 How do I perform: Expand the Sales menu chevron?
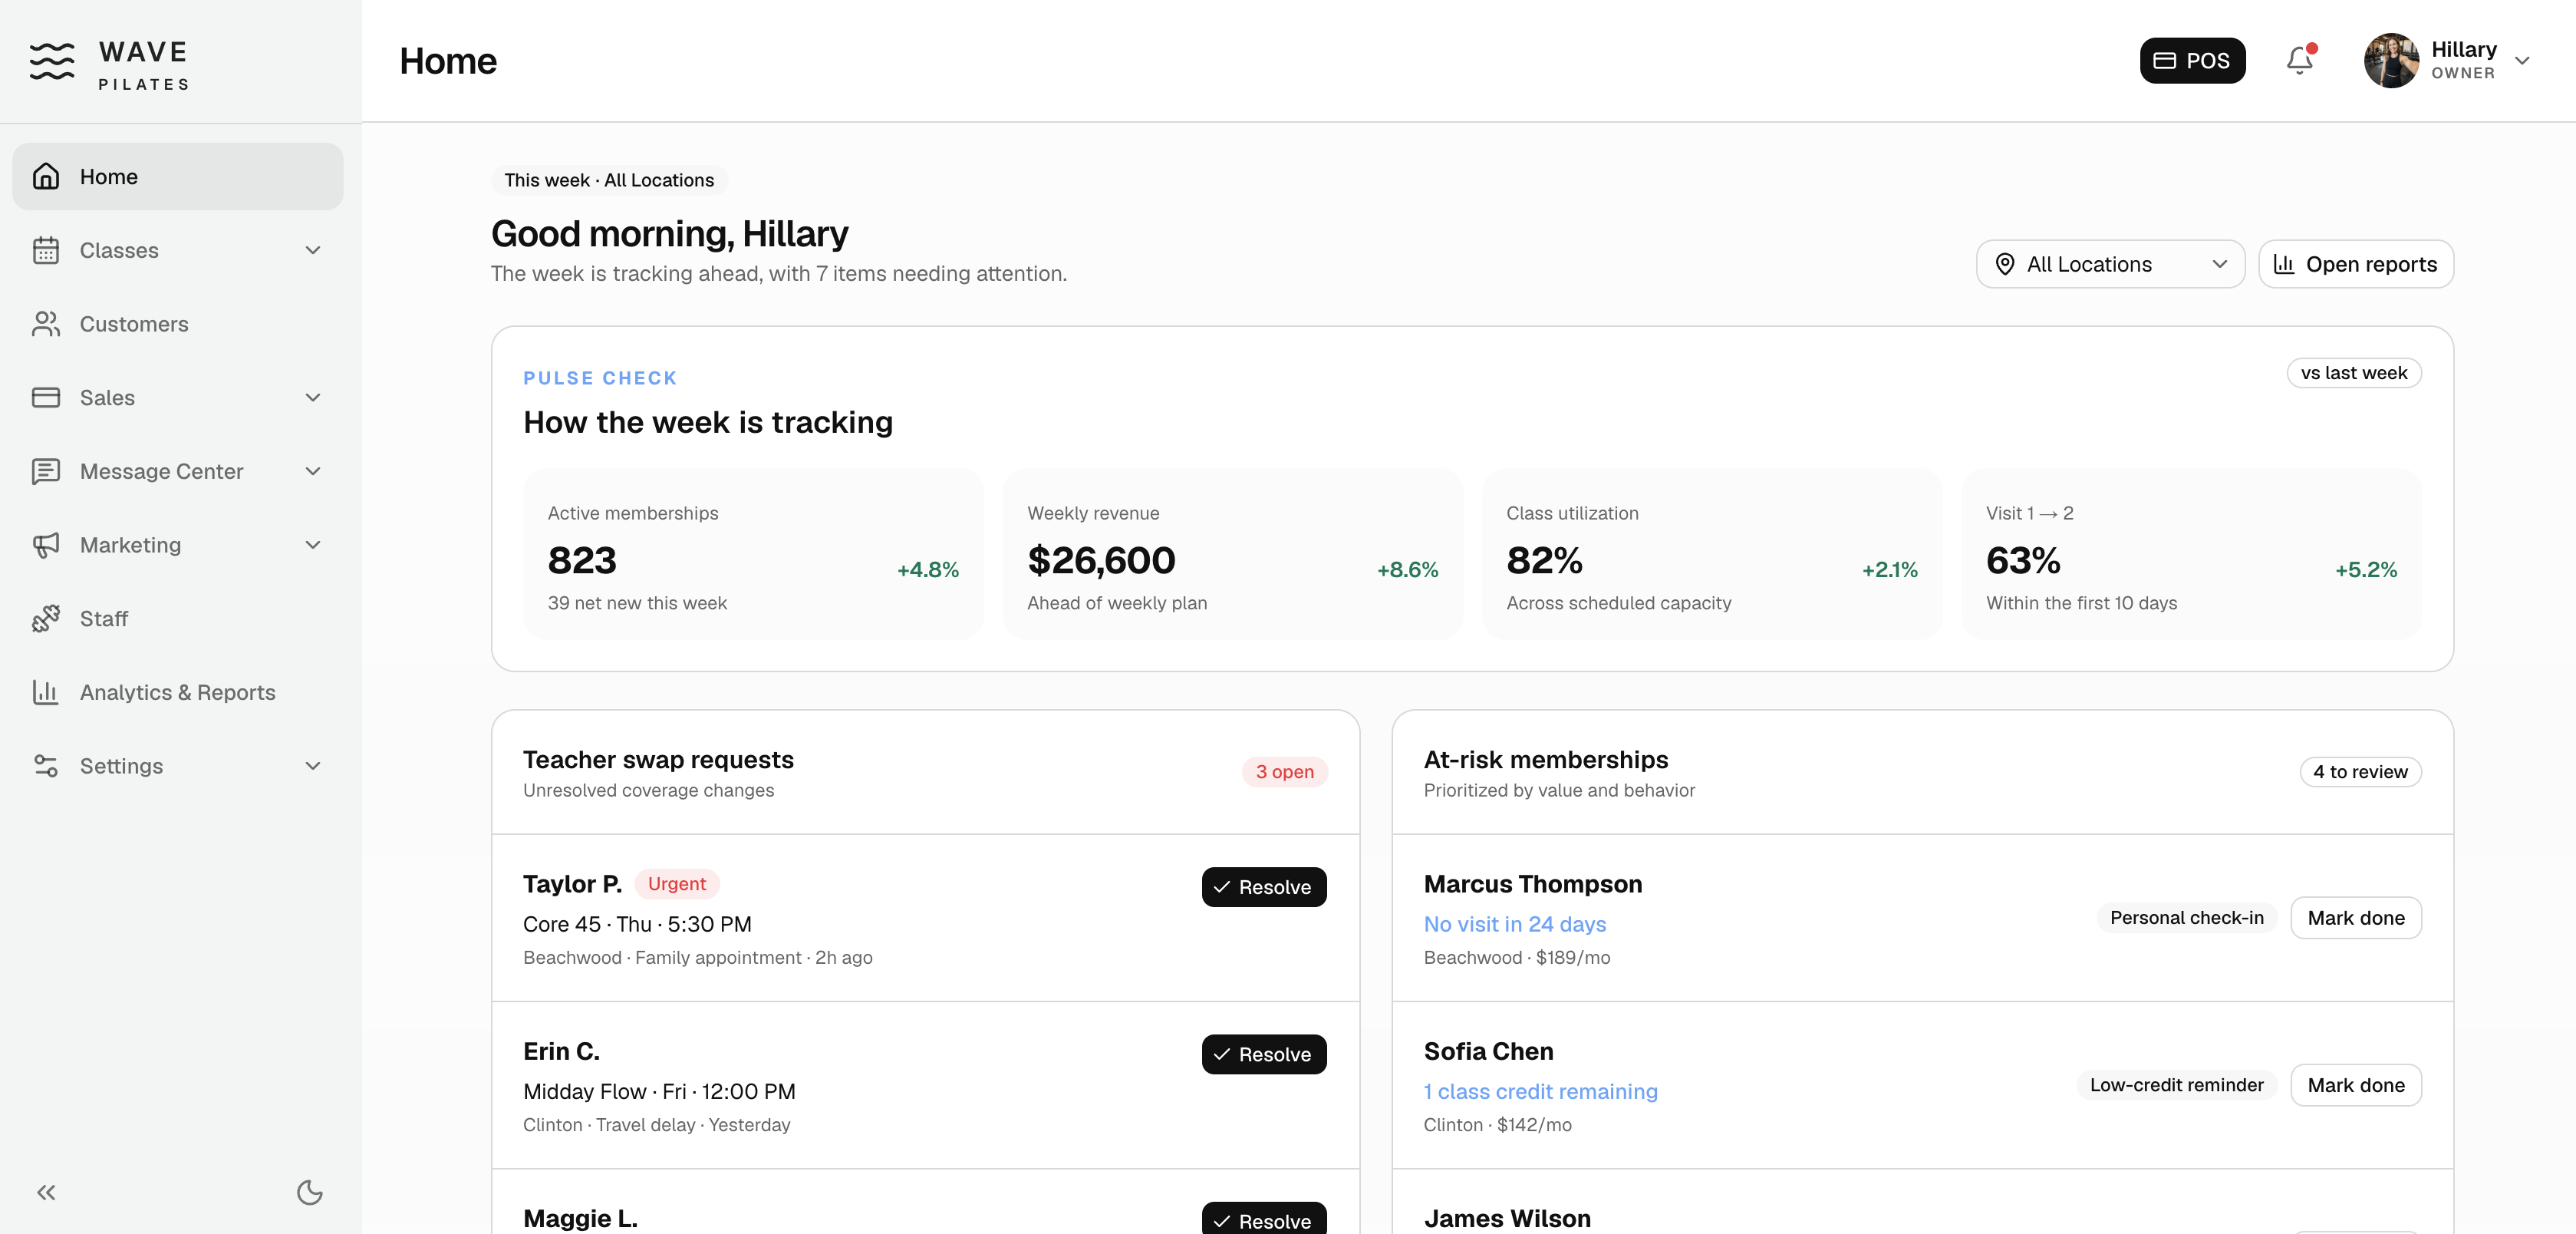(313, 397)
